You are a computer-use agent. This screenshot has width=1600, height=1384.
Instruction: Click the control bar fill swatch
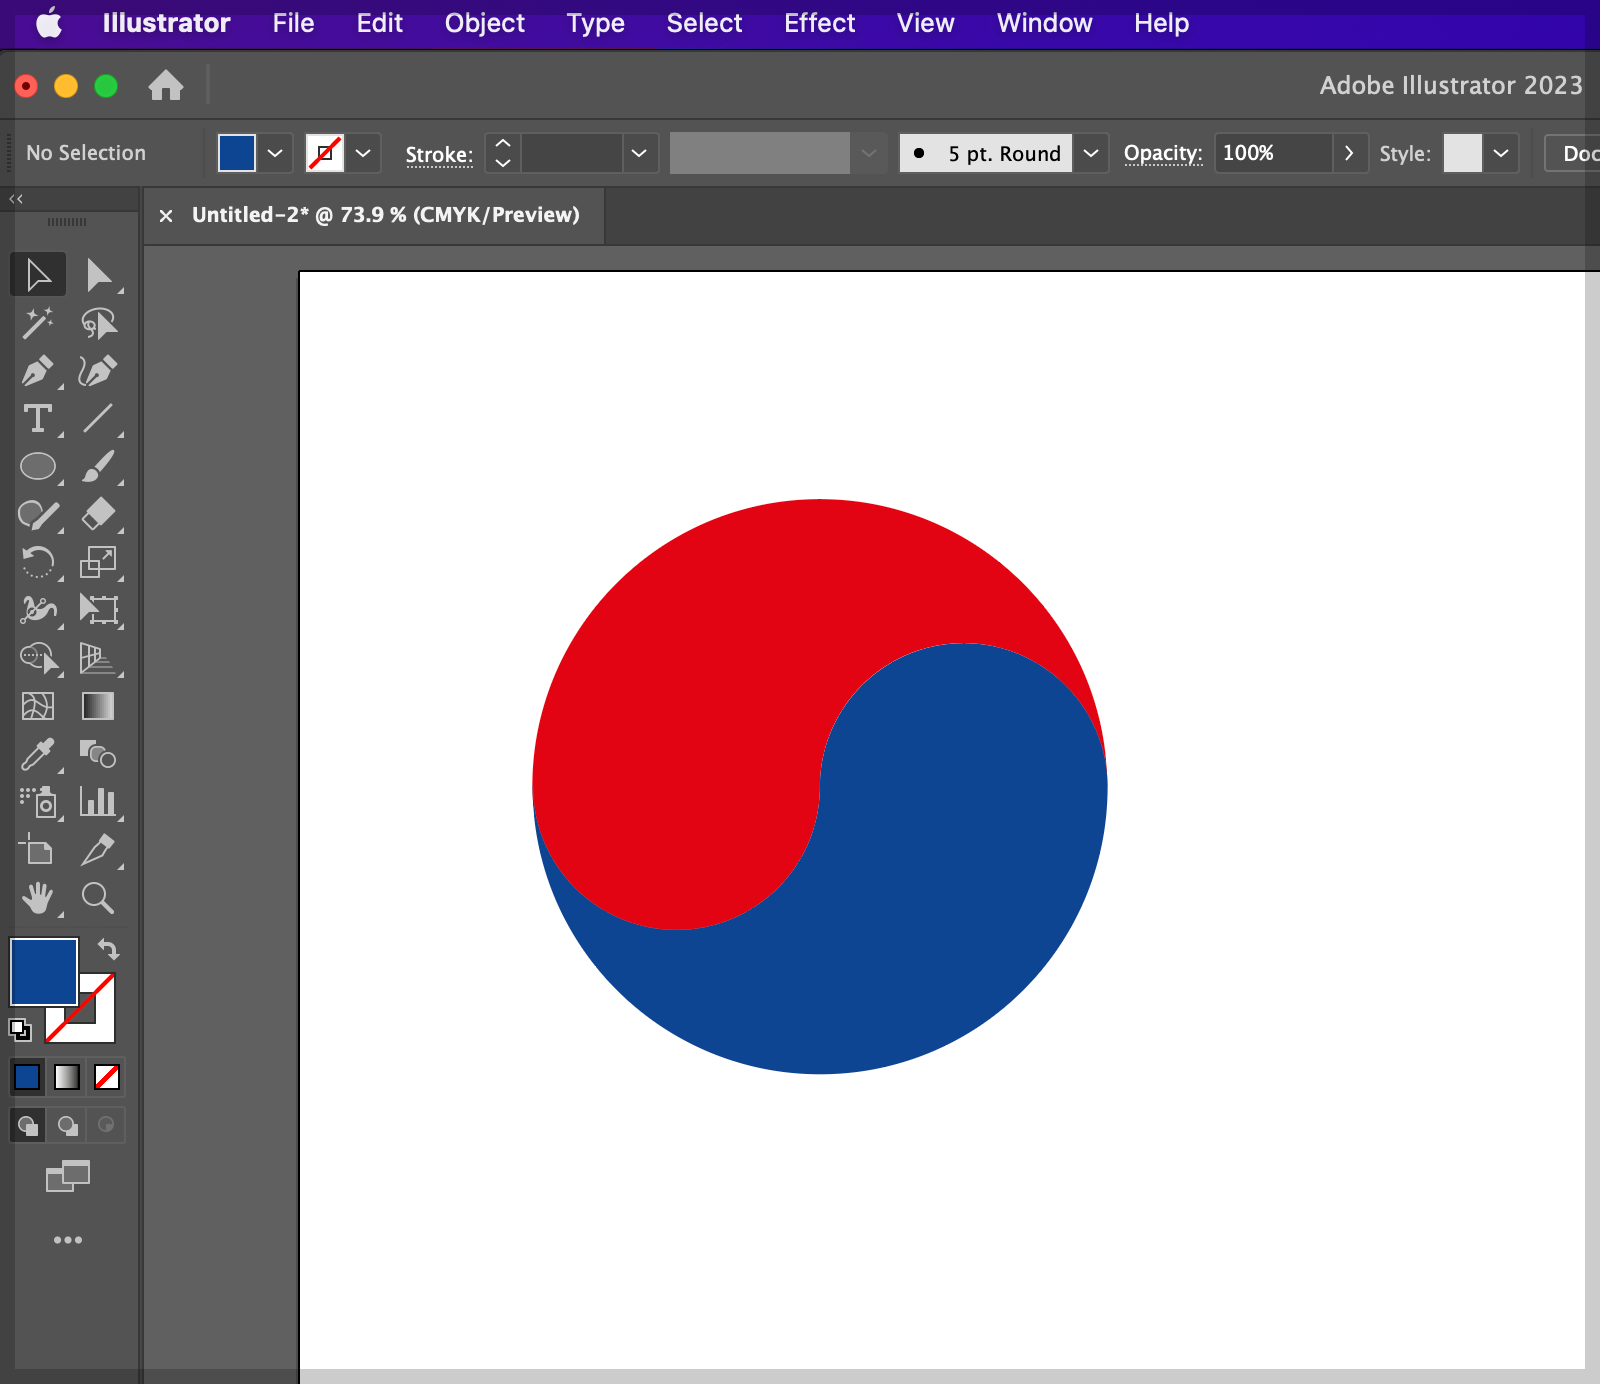237,153
